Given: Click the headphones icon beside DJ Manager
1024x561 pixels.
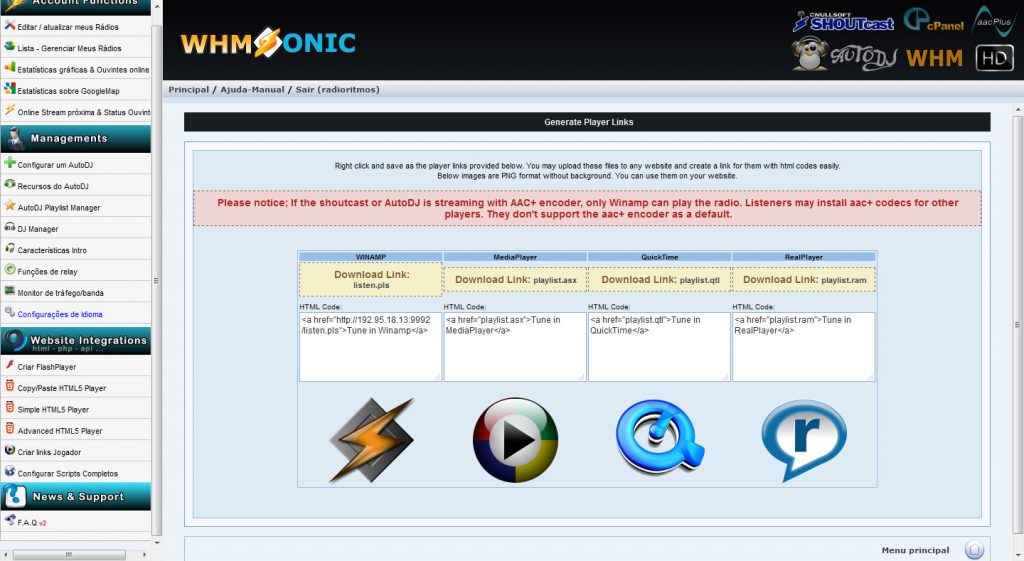Looking at the screenshot, I should click(9, 227).
